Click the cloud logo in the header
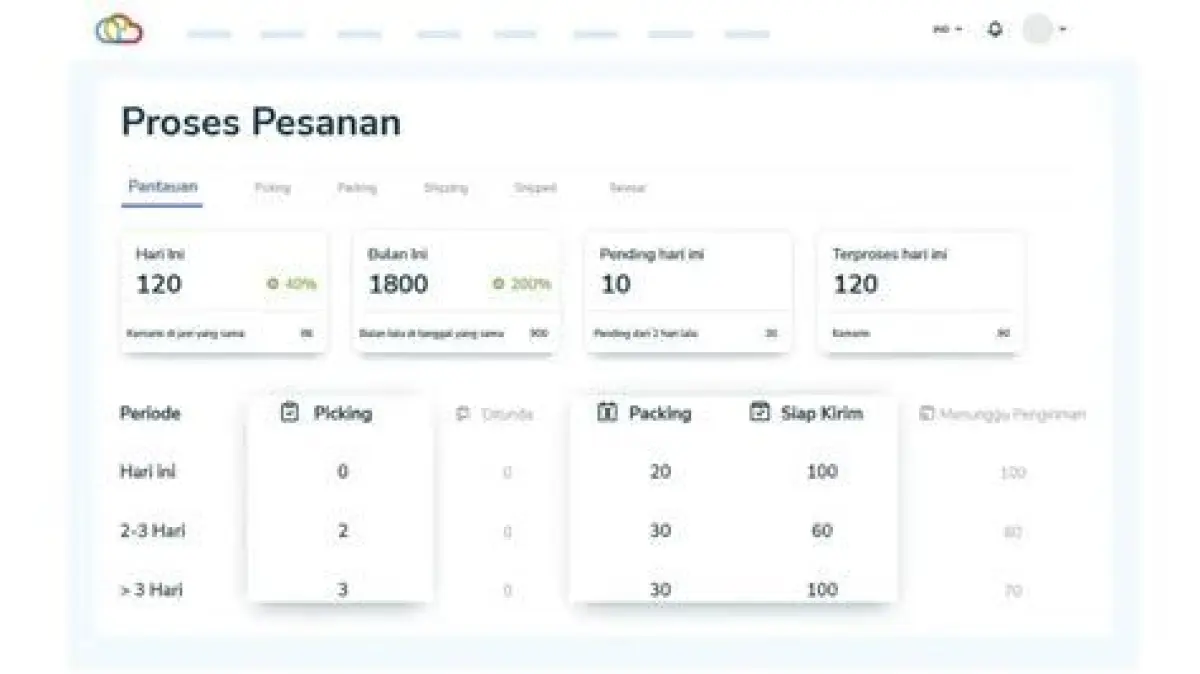The image size is (1200, 674). tap(119, 30)
